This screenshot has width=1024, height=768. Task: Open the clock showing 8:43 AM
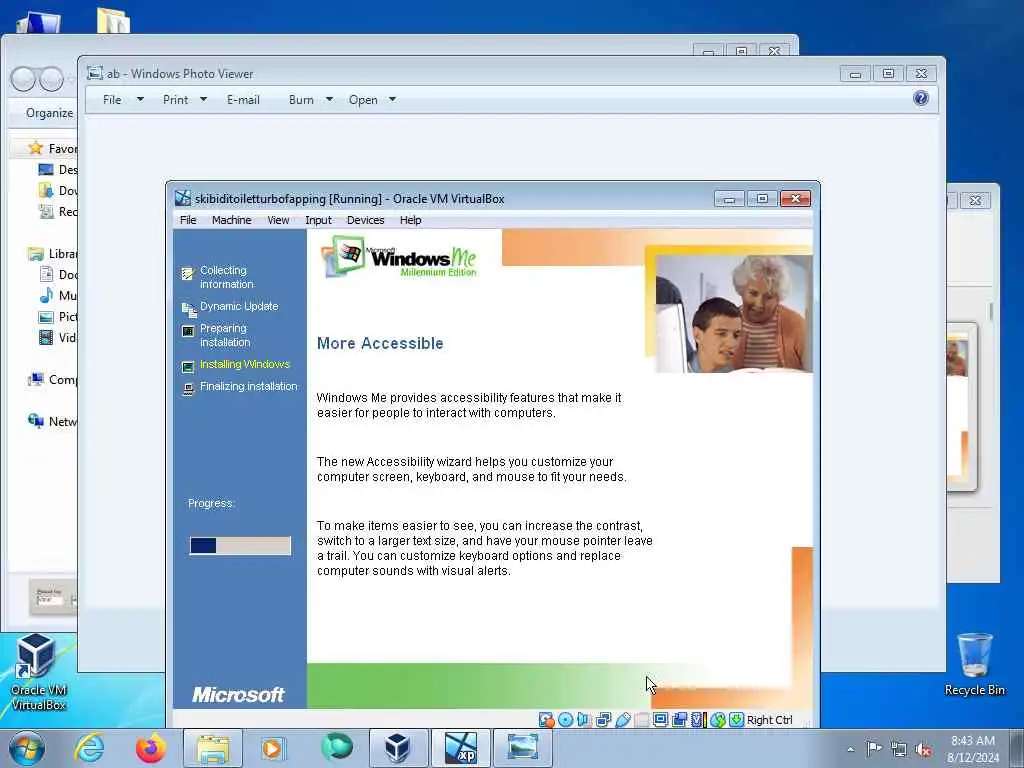[x=972, y=748]
